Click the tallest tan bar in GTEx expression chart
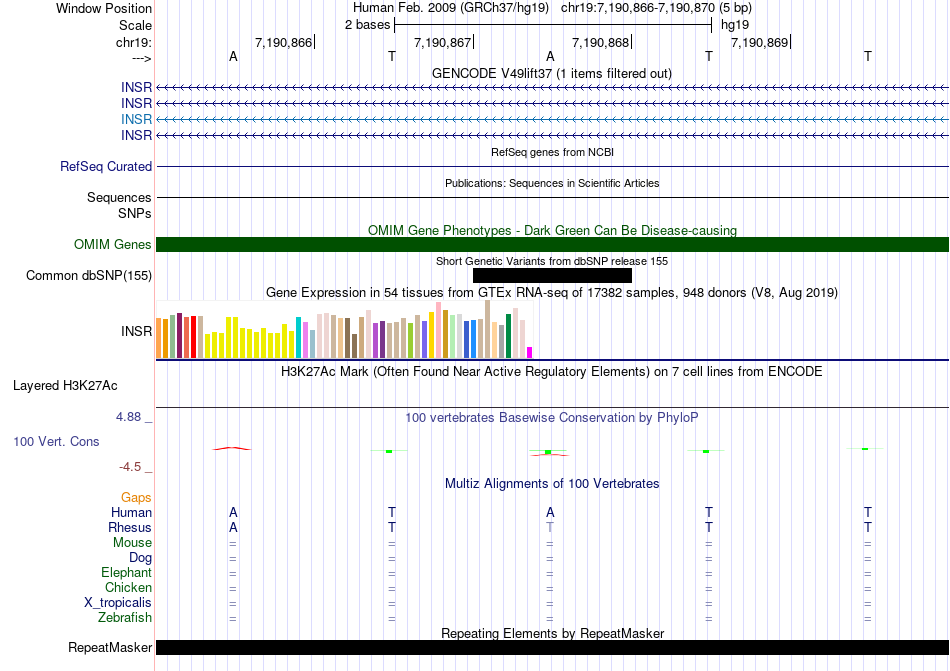950x671 pixels. coord(487,329)
